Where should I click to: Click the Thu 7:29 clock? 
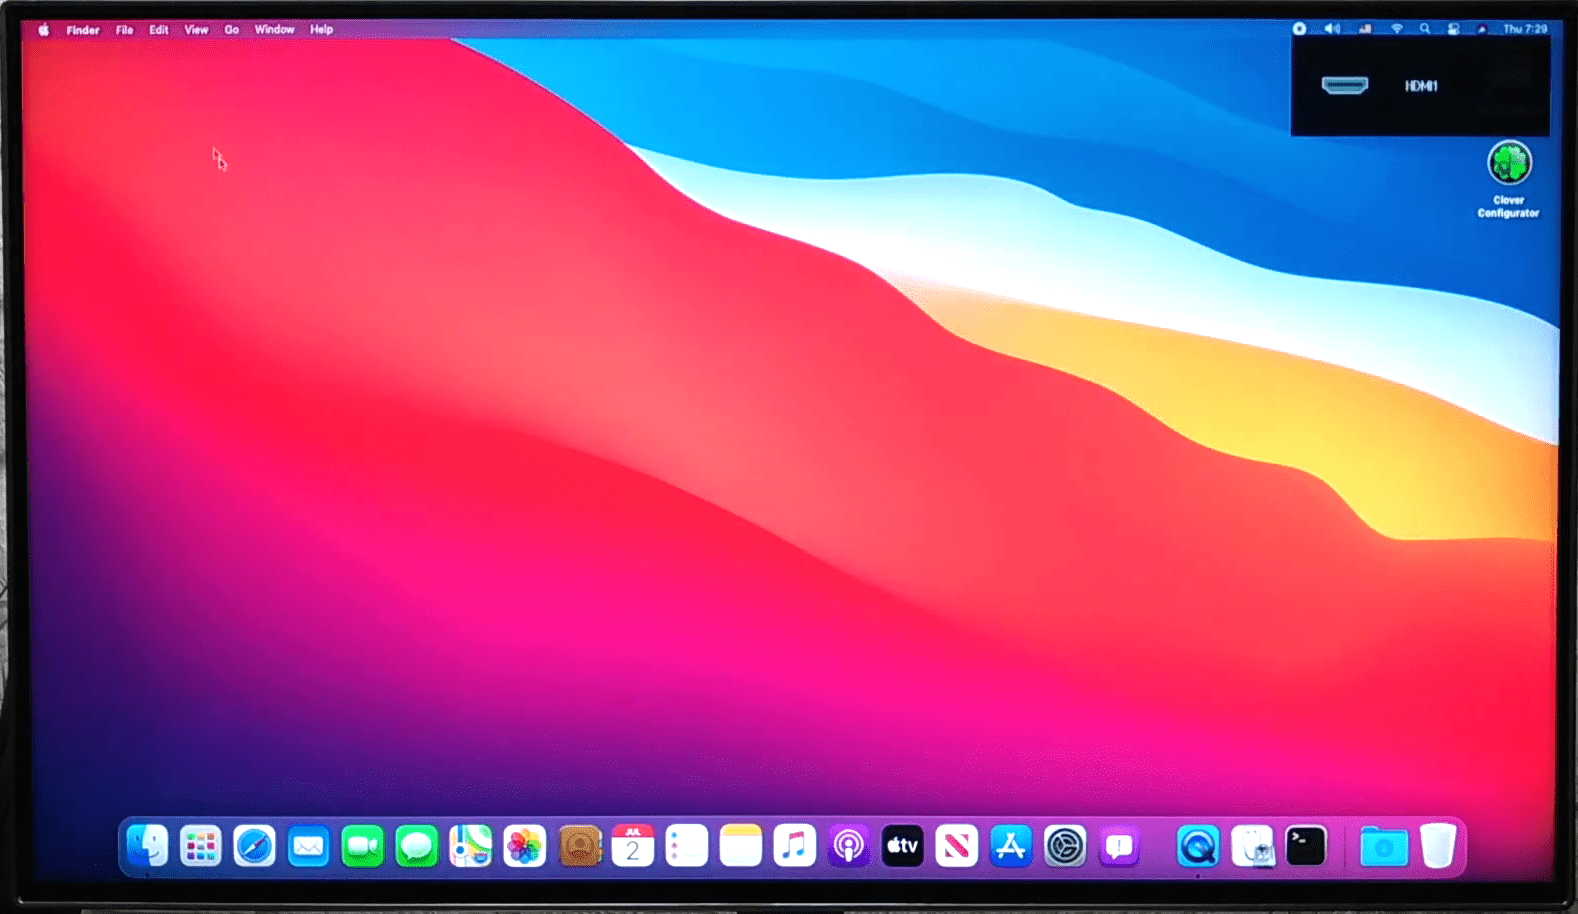pyautogui.click(x=1525, y=29)
